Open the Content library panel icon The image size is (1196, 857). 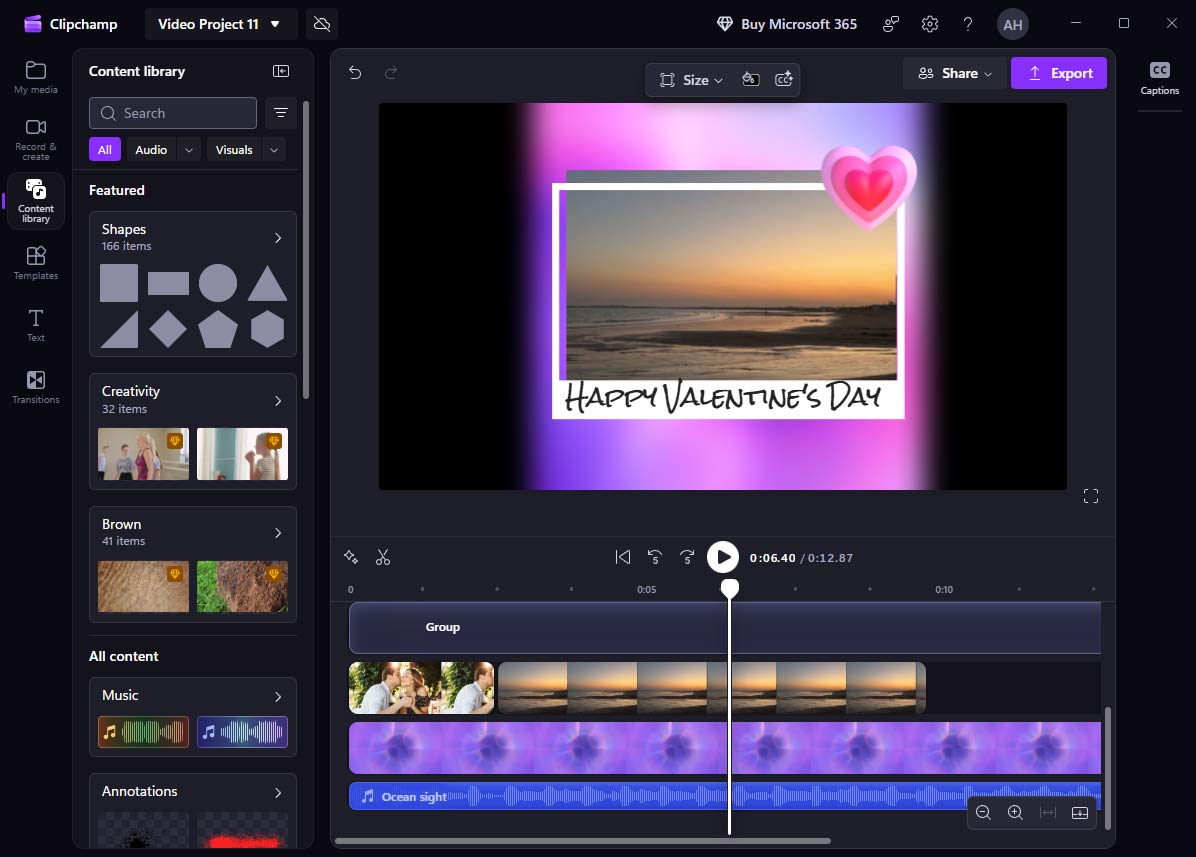click(35, 200)
